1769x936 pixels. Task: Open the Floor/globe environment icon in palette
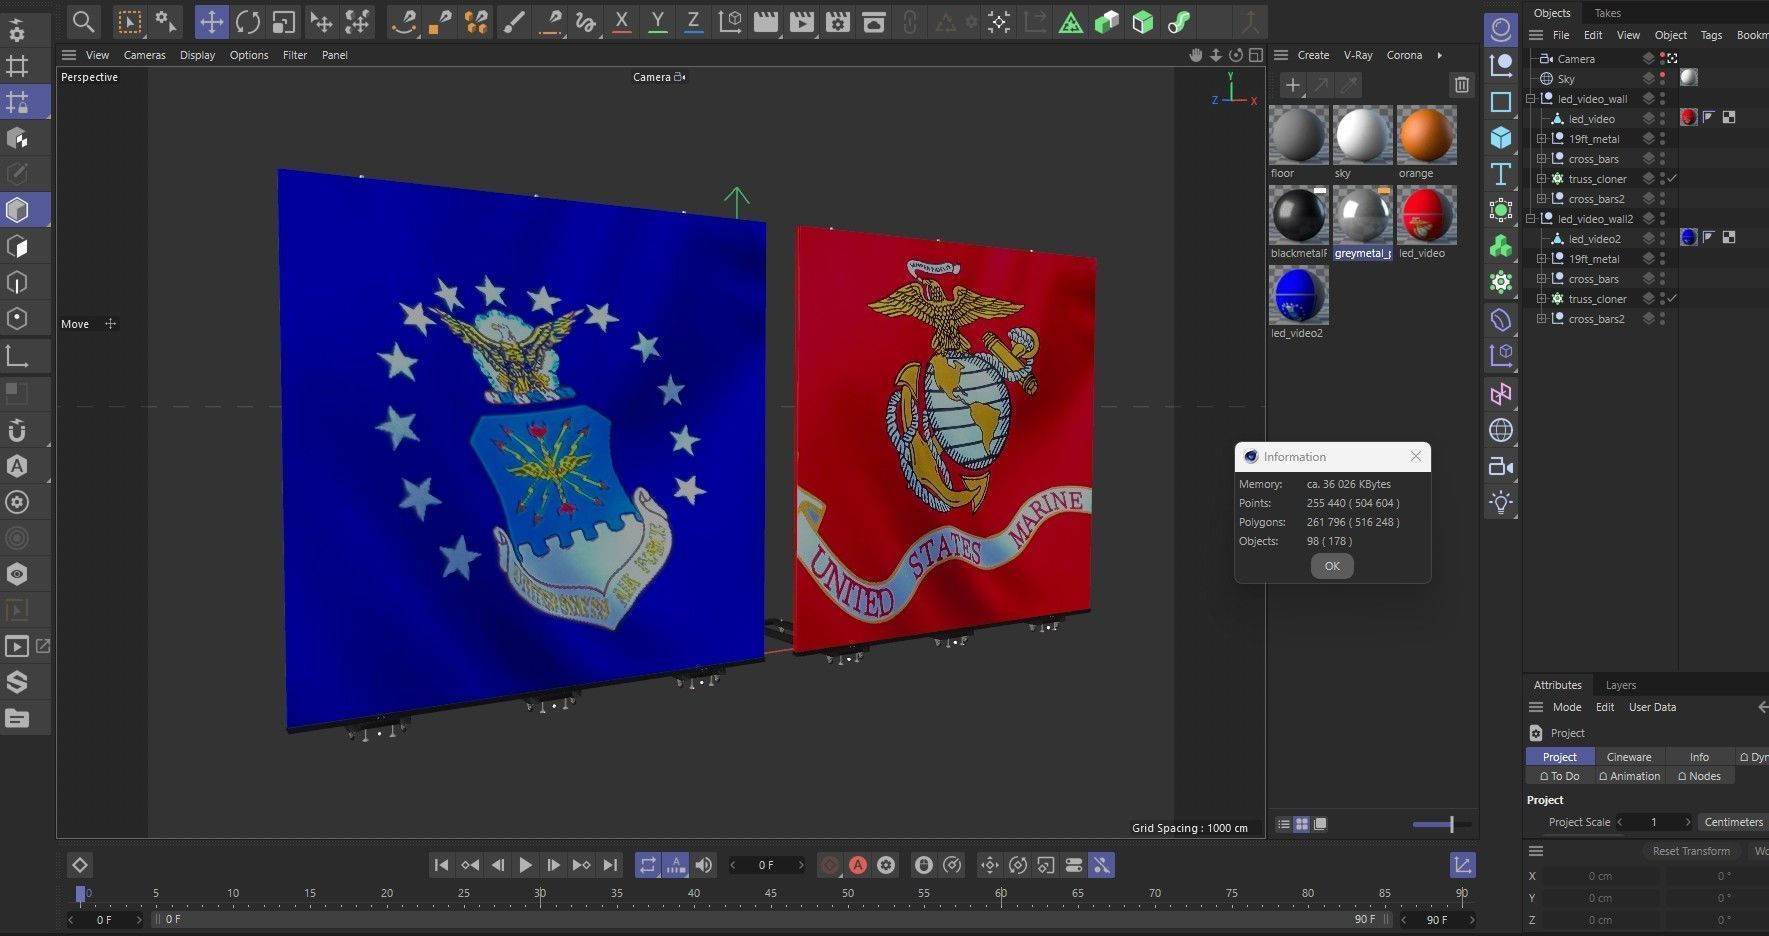point(1500,430)
